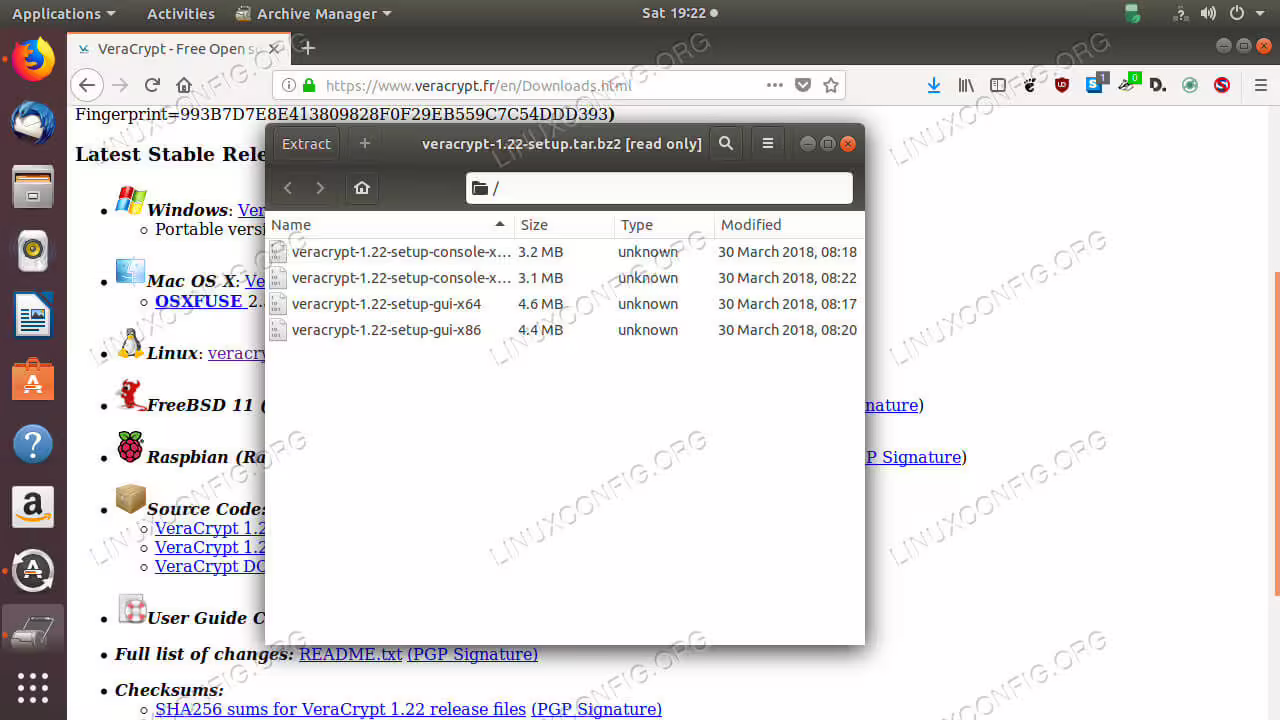Screen dimensions: 1280x720
Task: Open the Archive Manager hamburger menu
Action: (x=768, y=144)
